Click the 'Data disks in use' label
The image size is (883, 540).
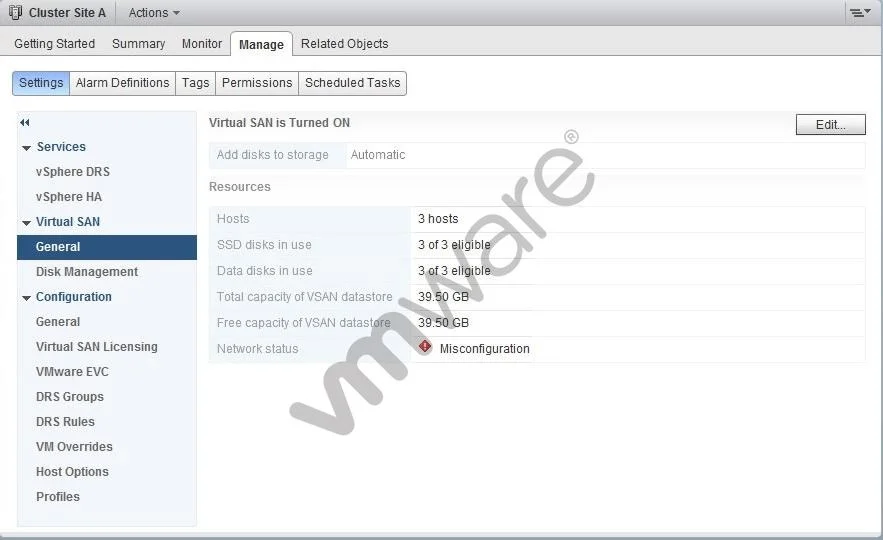click(265, 271)
